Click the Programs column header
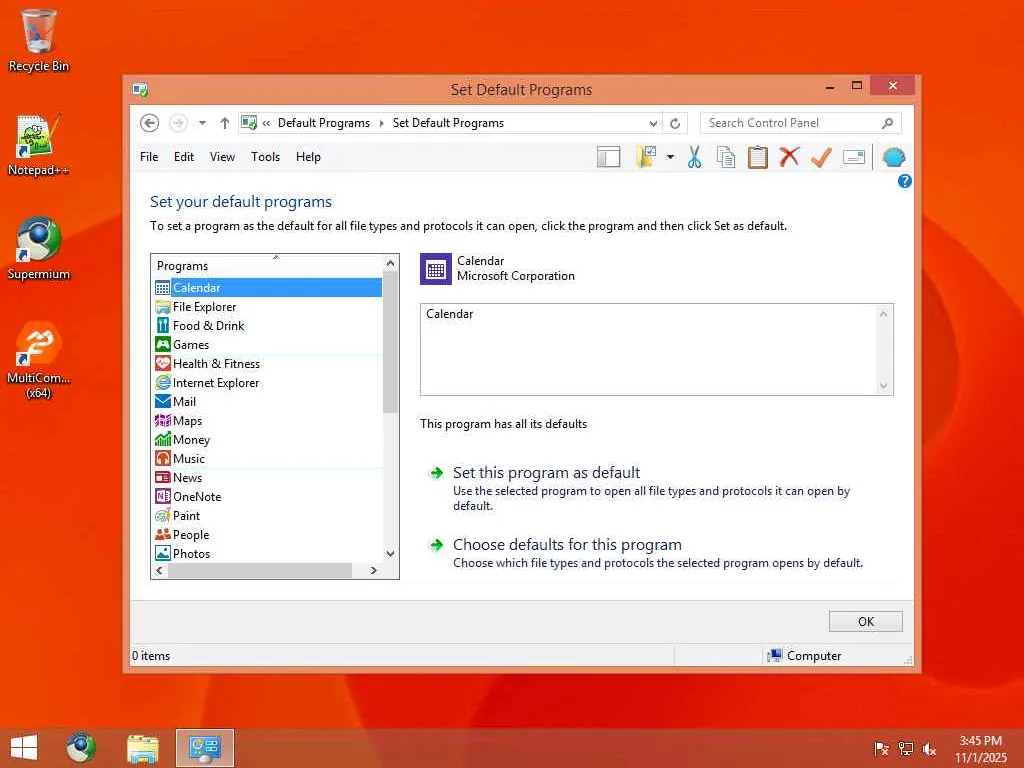 coord(267,266)
